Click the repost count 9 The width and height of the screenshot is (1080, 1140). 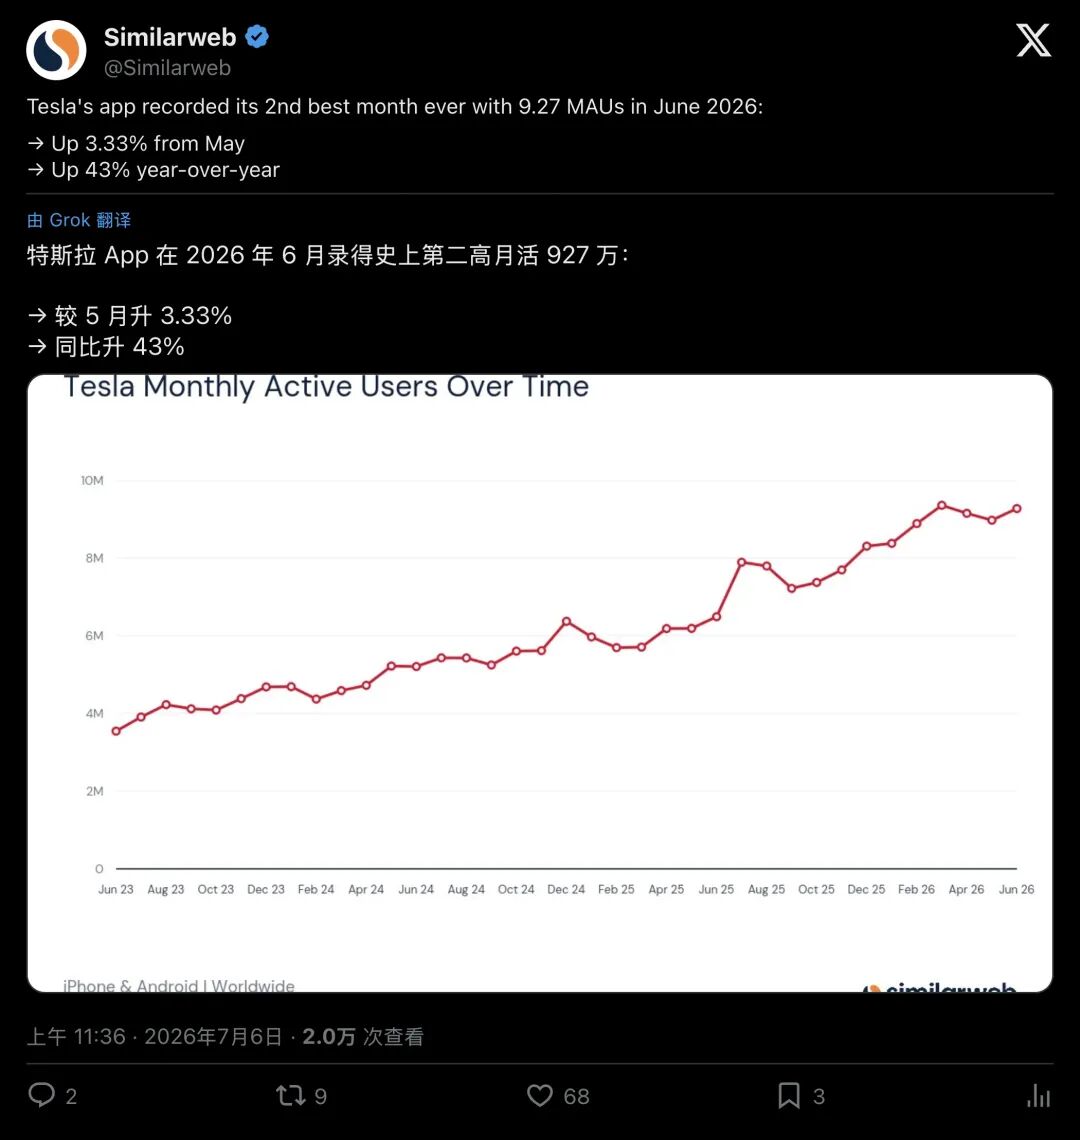[x=321, y=1096]
